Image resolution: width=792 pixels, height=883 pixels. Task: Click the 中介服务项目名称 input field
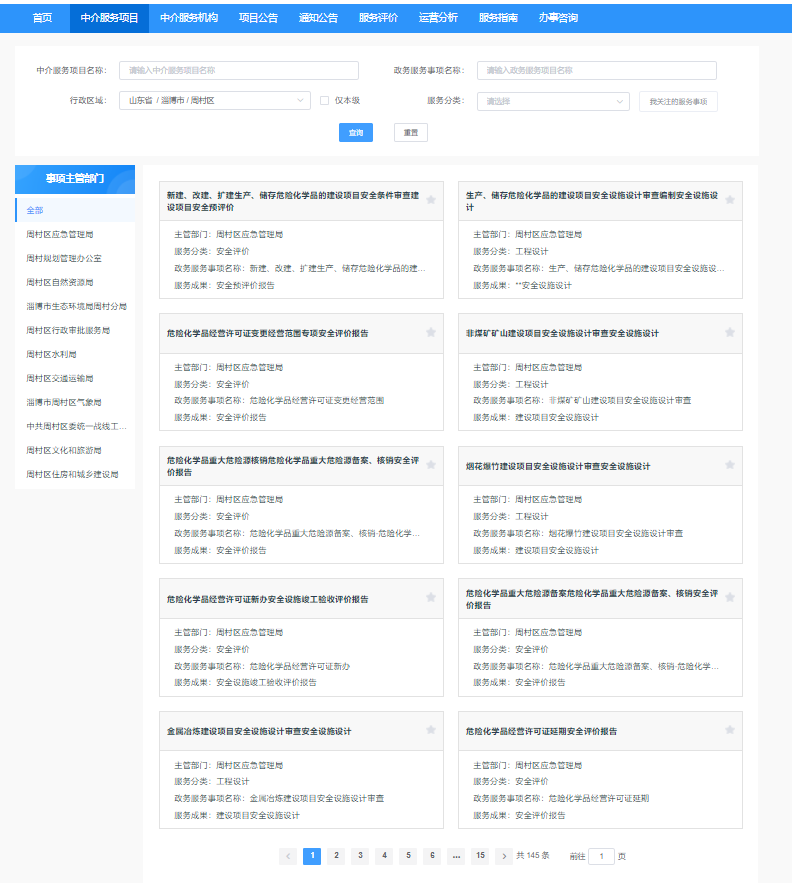point(238,70)
